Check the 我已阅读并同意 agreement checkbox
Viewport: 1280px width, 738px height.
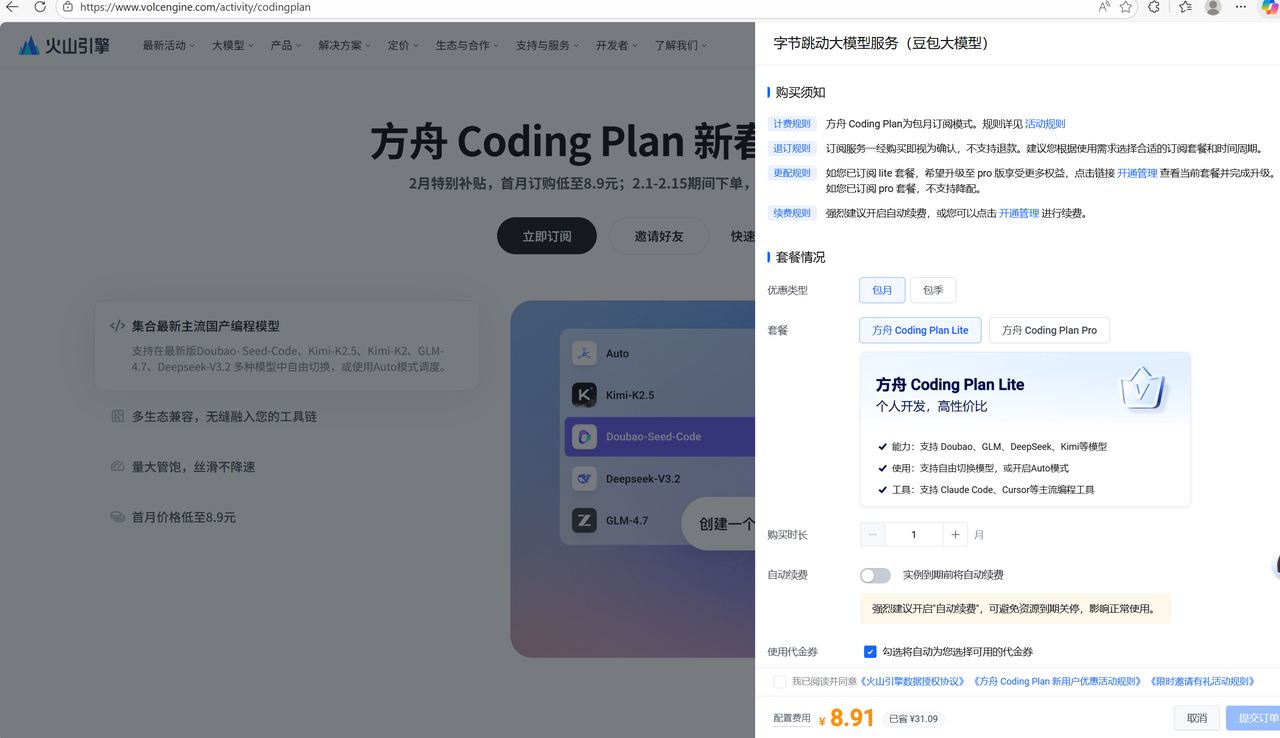point(780,682)
